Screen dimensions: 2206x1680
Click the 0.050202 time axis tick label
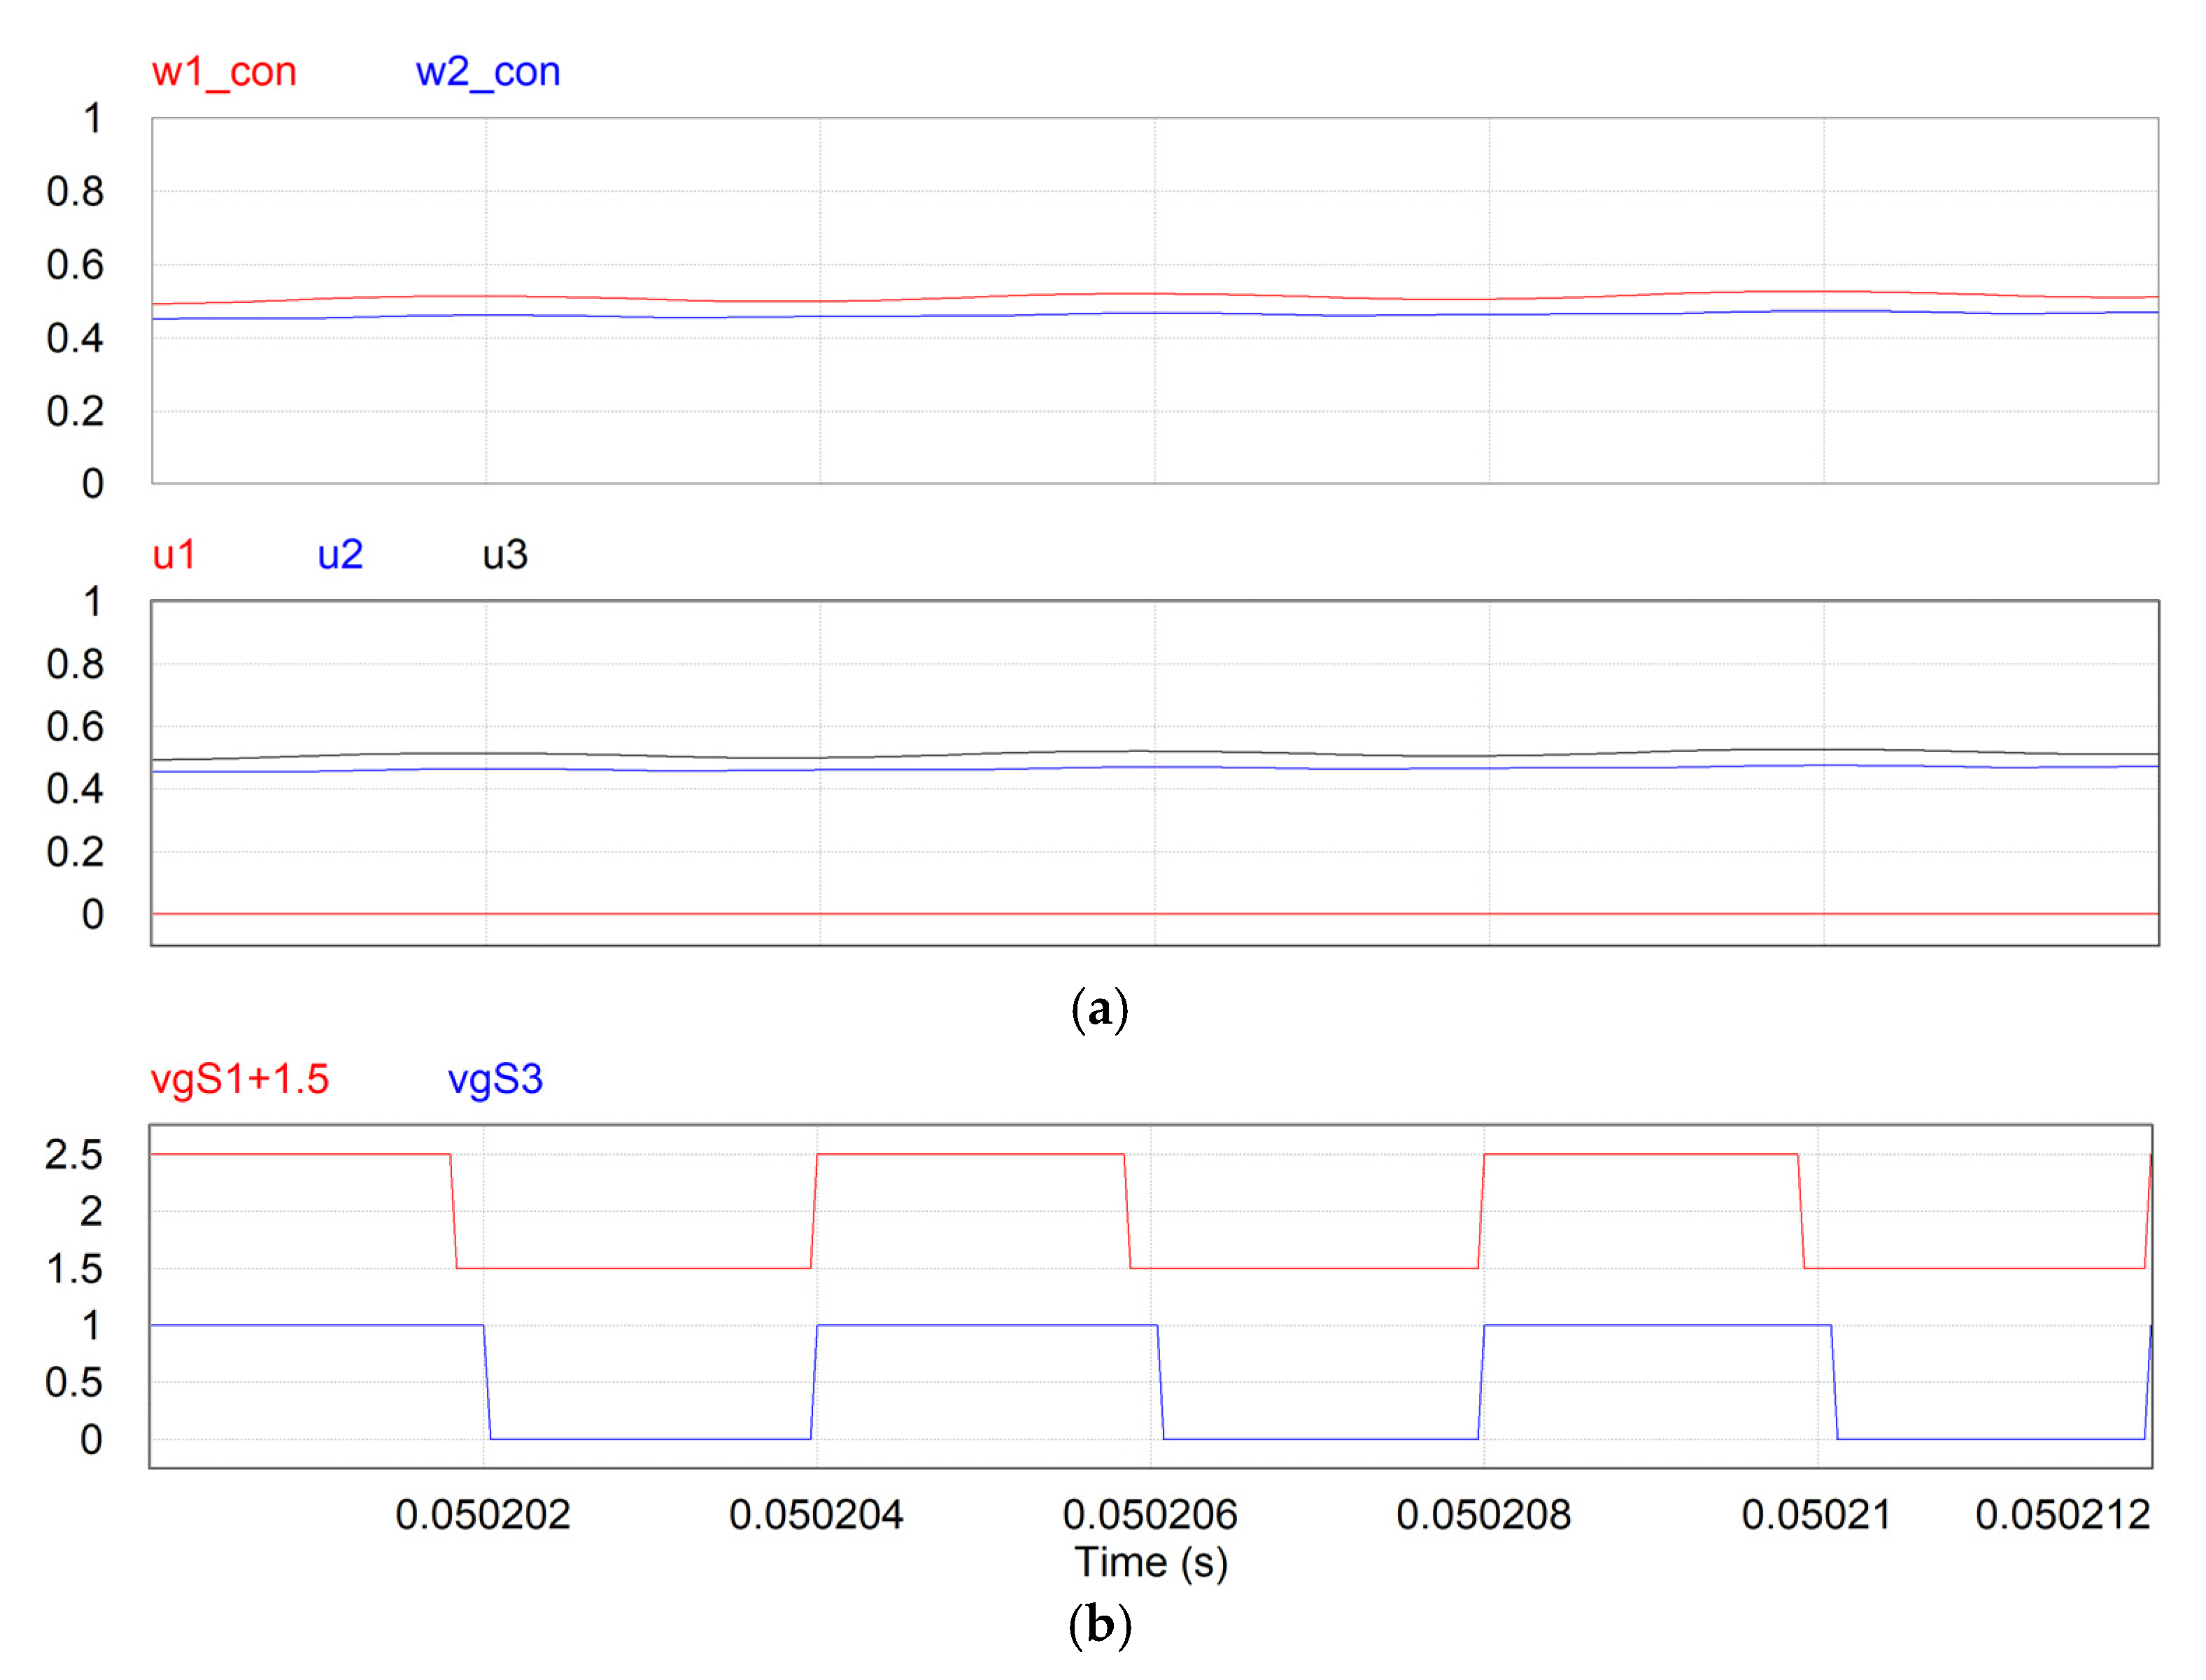pos(482,1515)
